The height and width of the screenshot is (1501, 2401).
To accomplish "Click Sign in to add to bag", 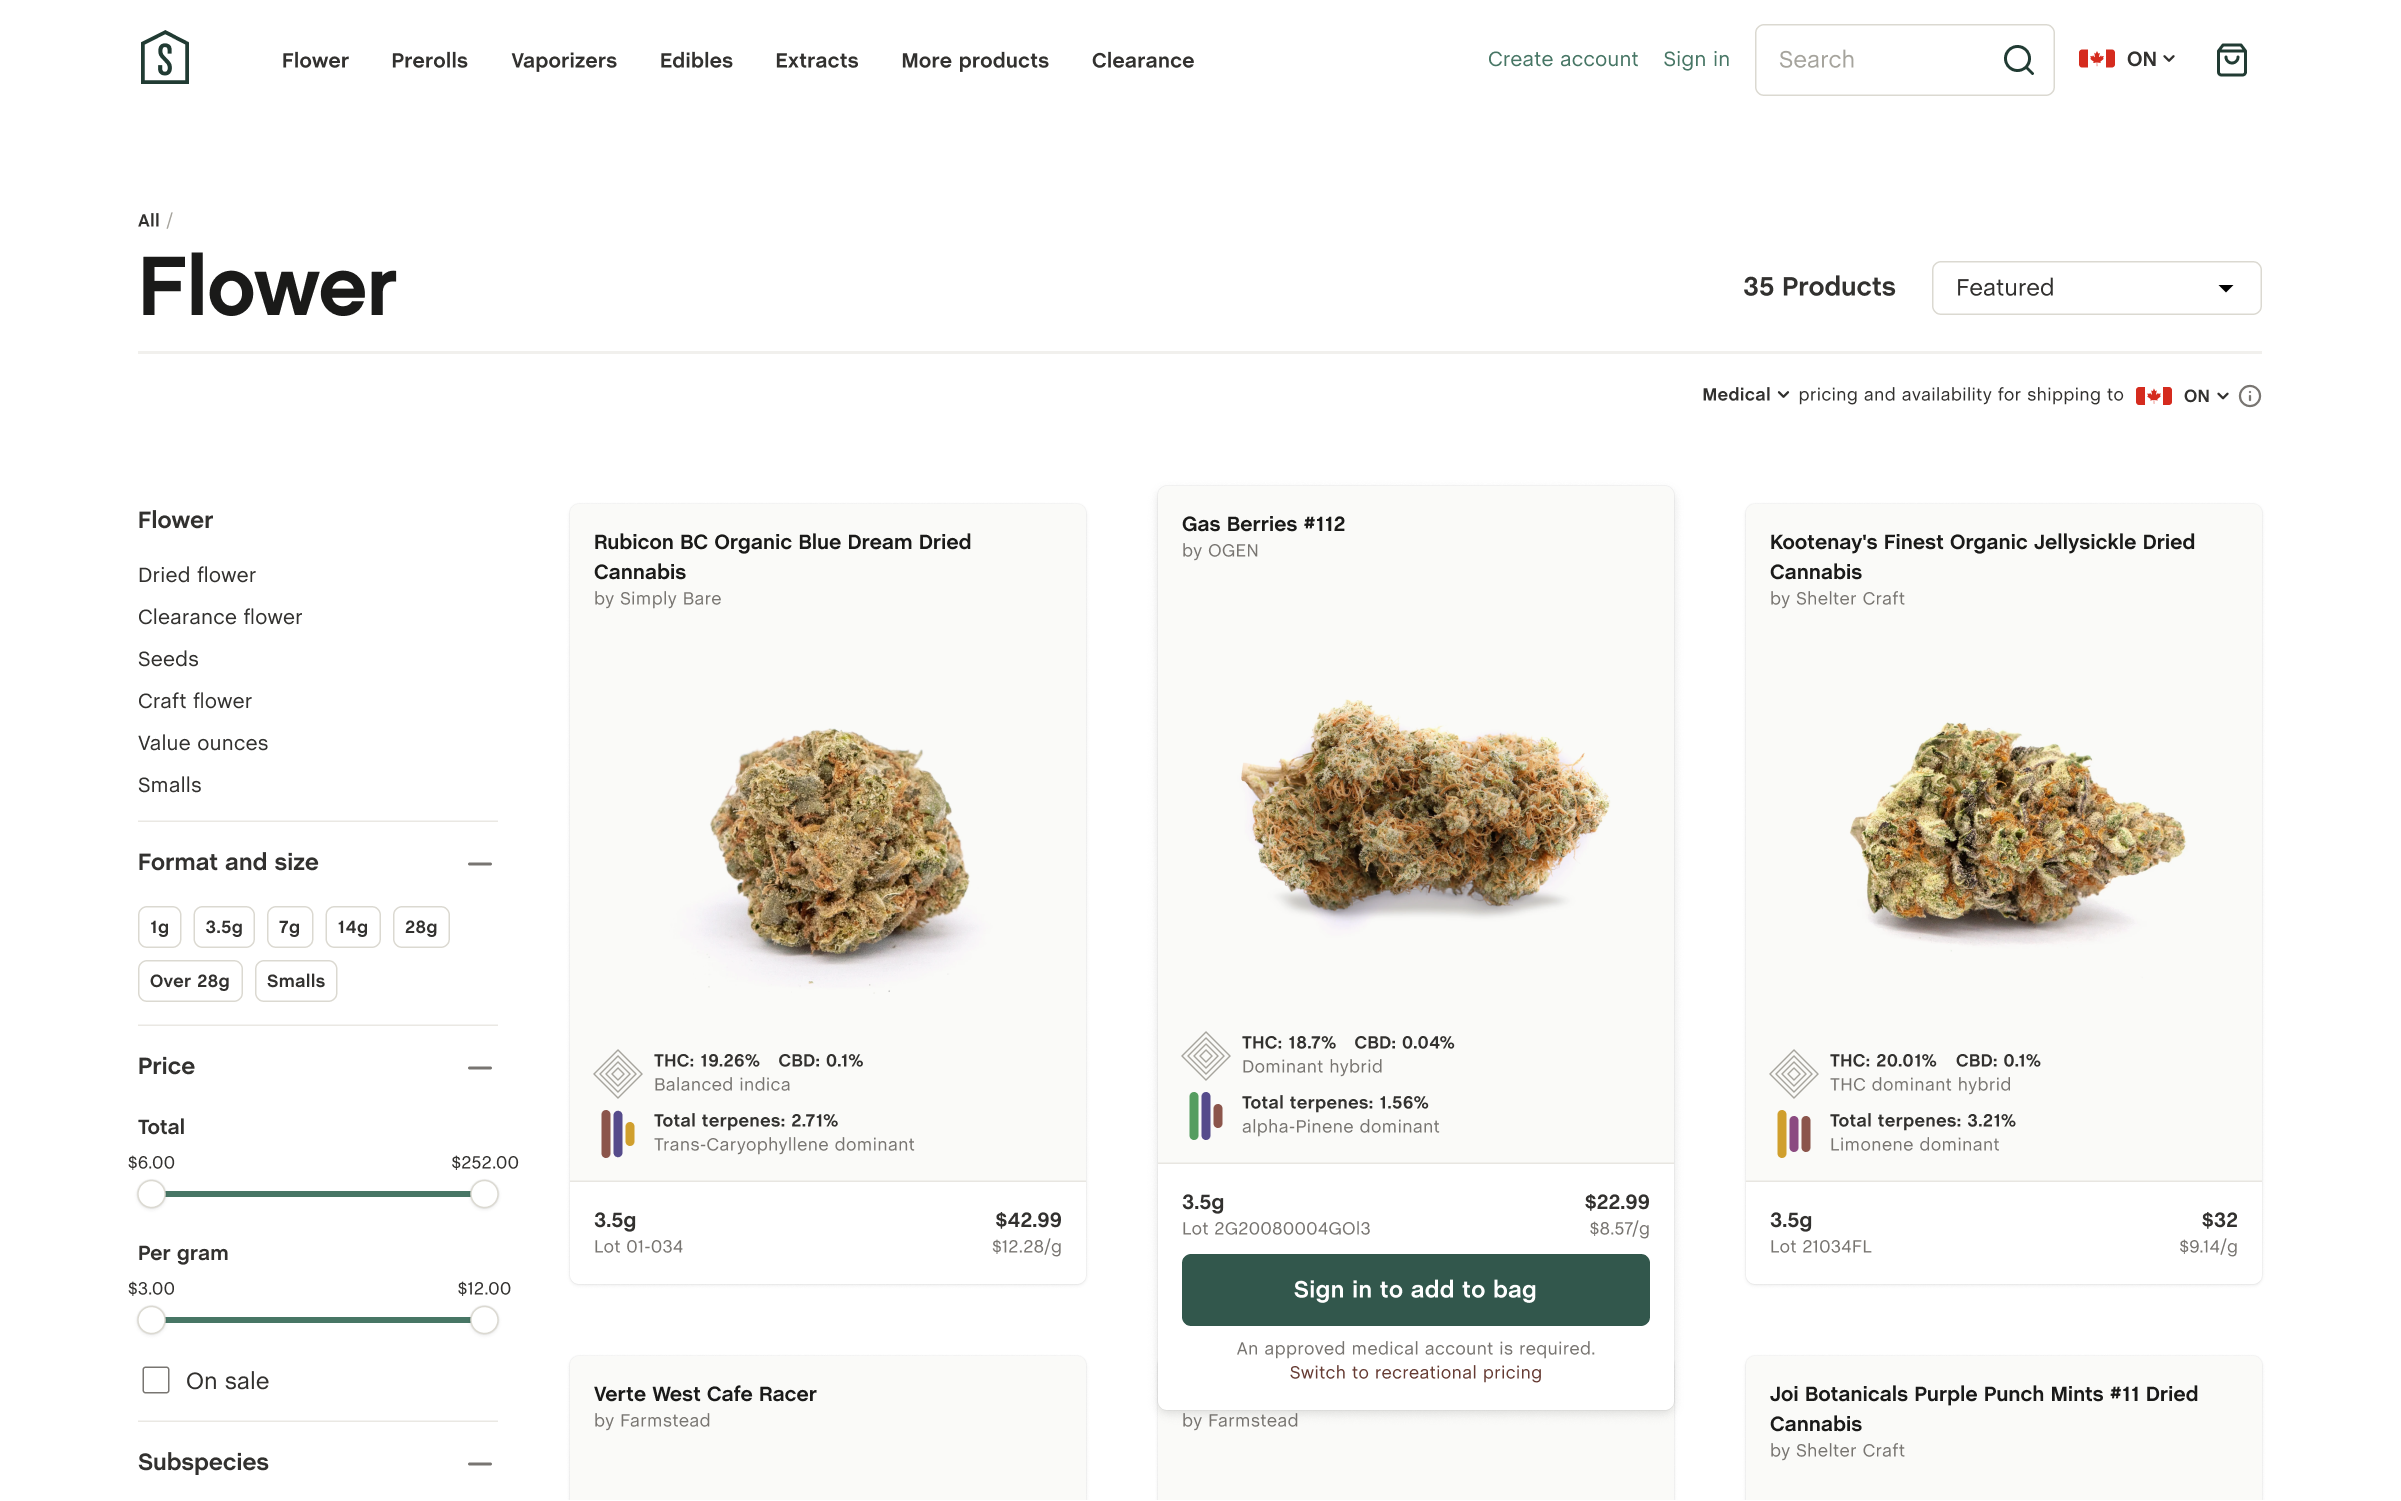I will [x=1415, y=1289].
